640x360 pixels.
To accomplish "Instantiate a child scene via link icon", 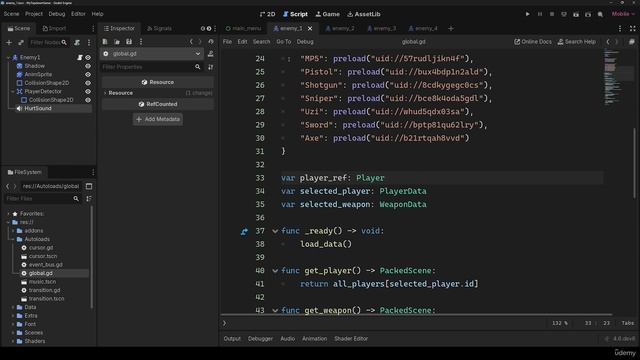I will click(x=21, y=42).
